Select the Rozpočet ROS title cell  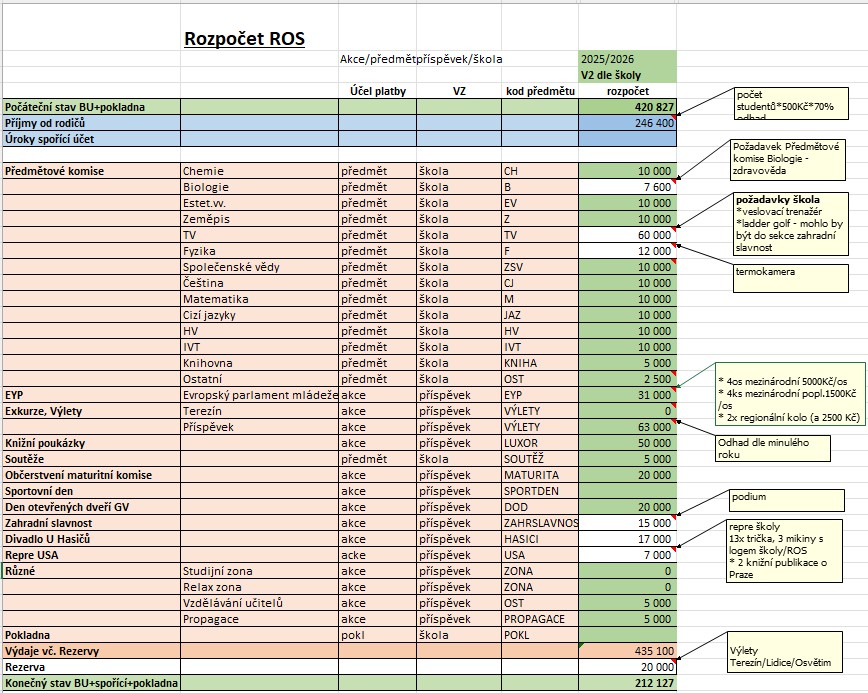[x=245, y=40]
